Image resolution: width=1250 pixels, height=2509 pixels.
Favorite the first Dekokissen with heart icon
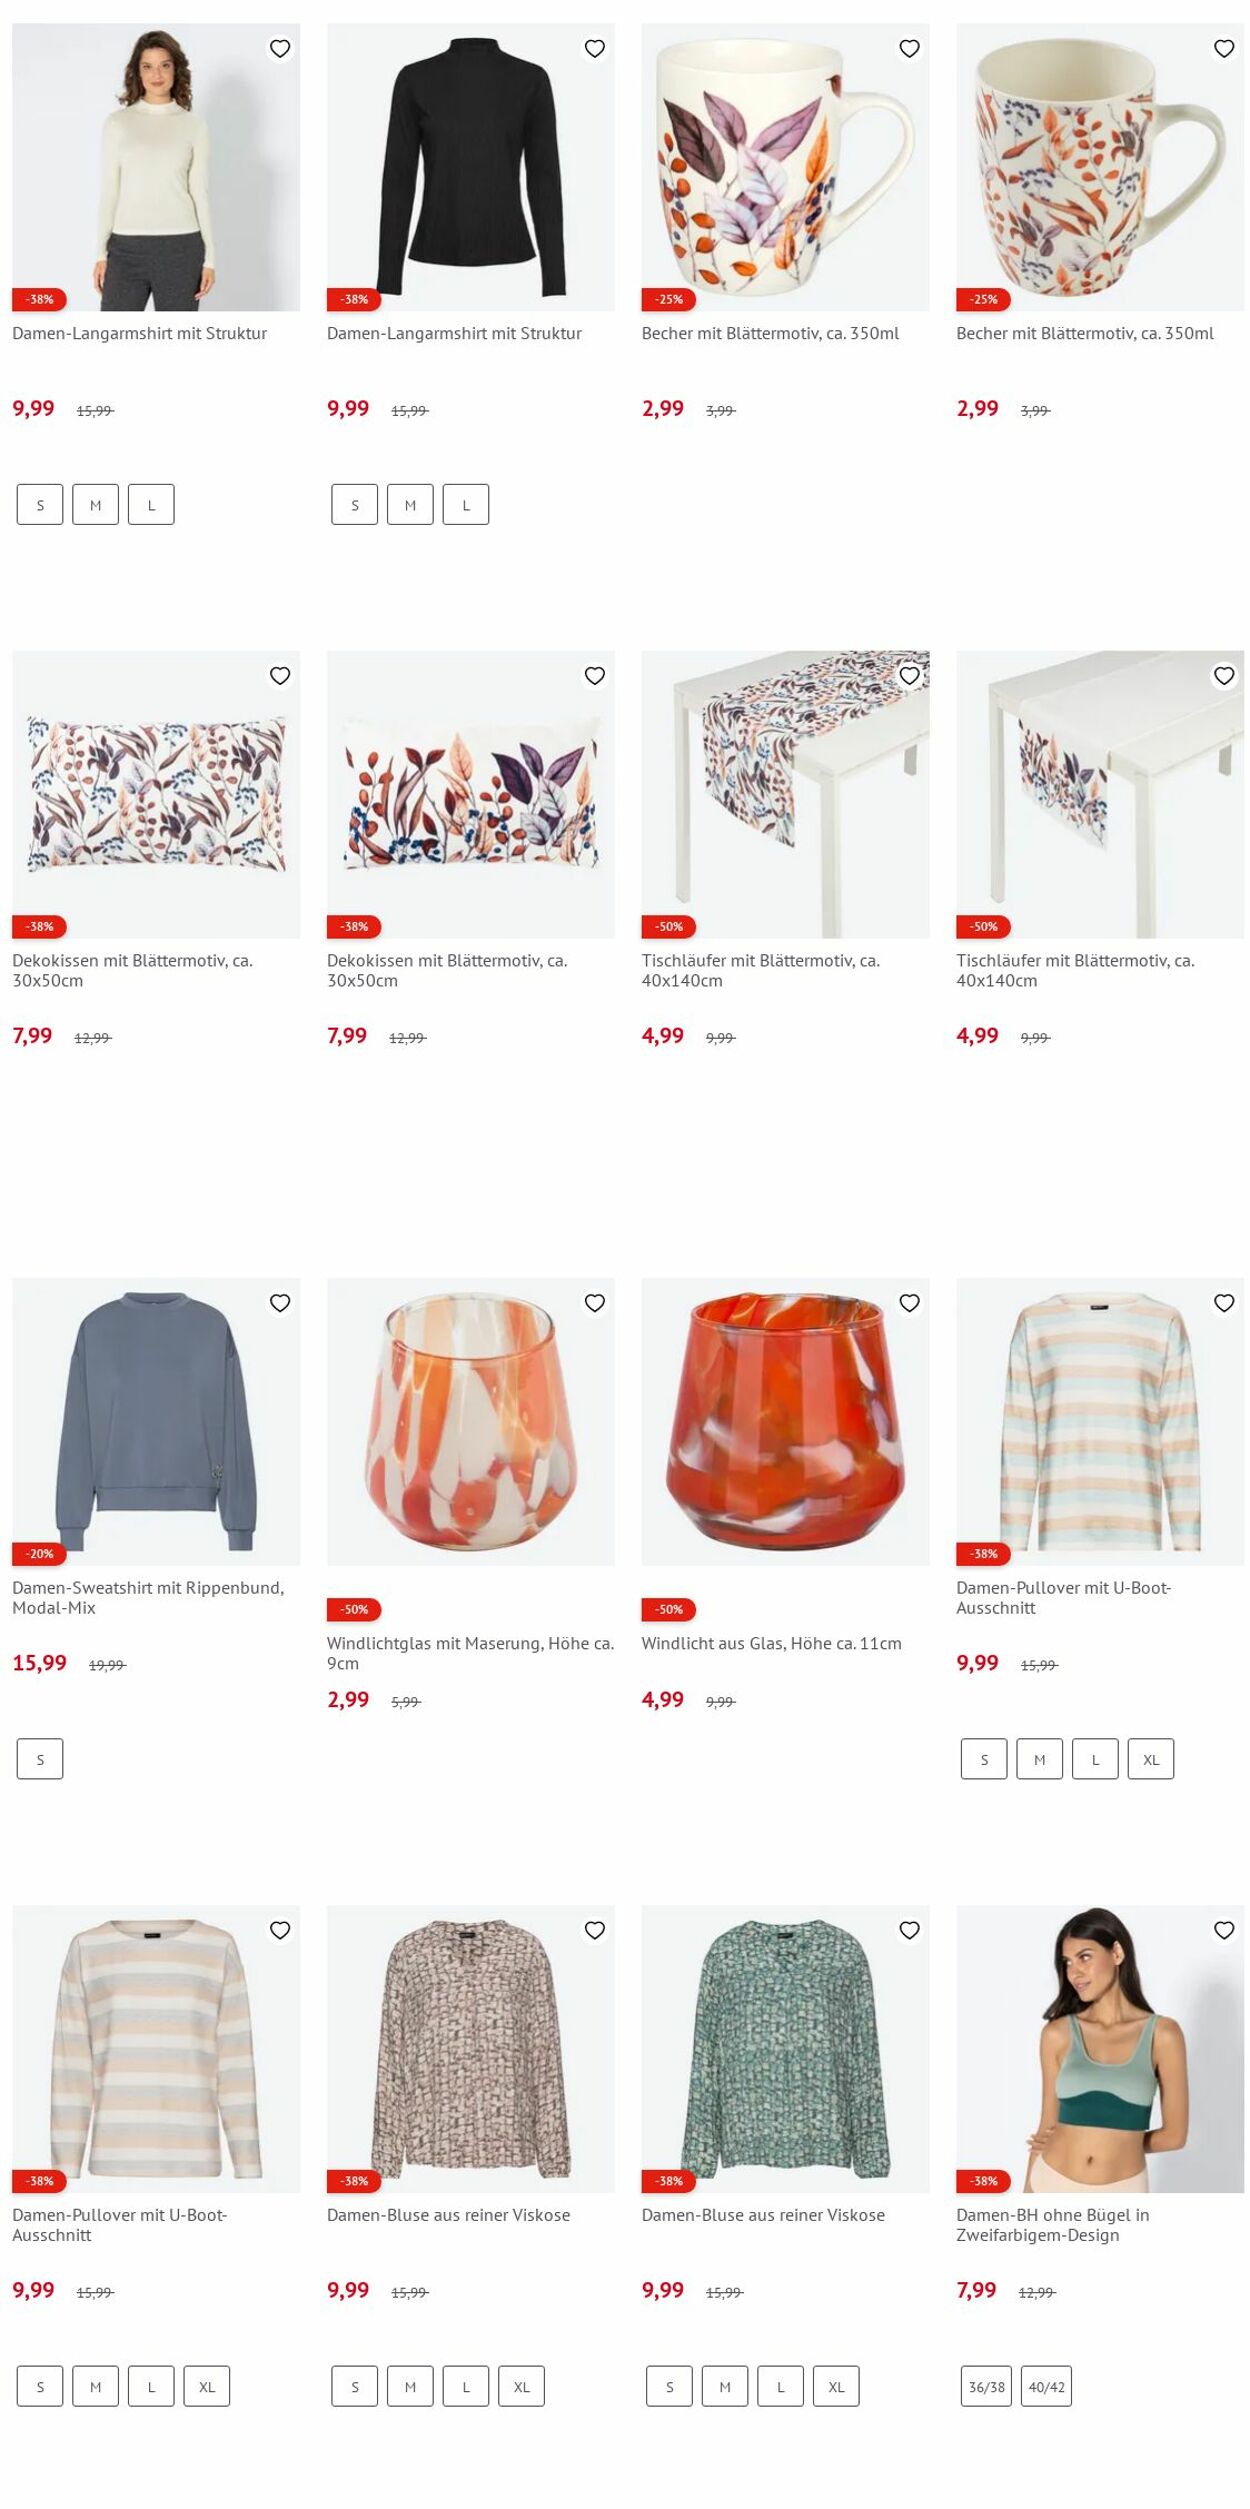(280, 675)
